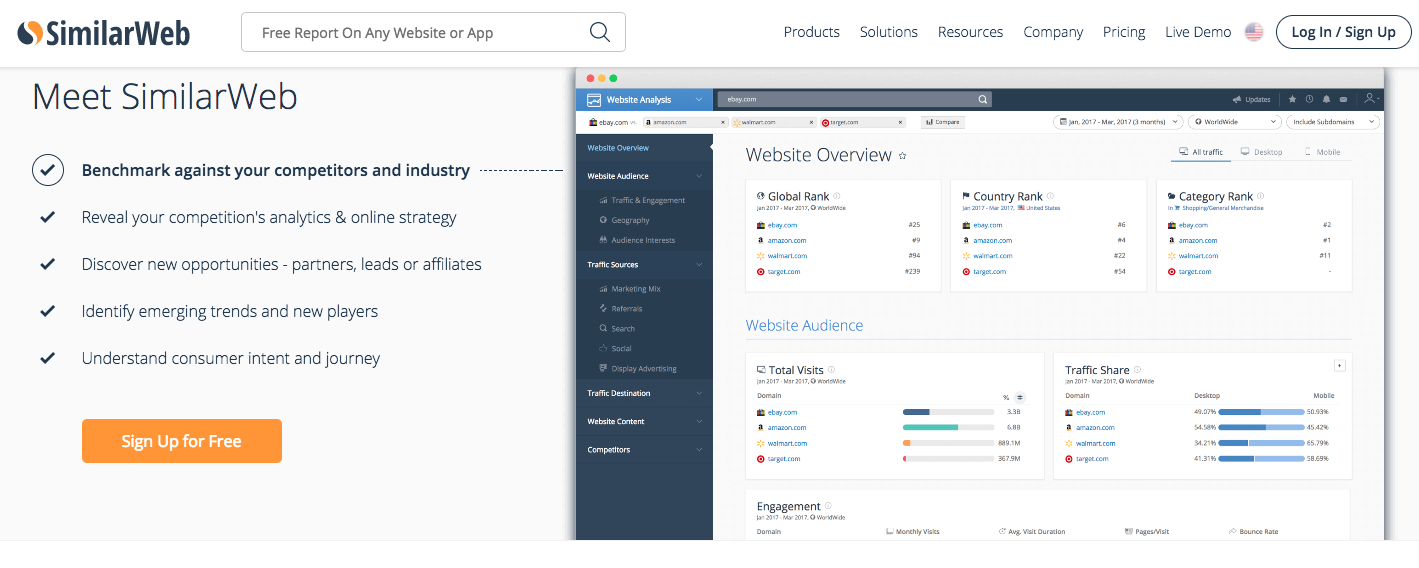Open the Website Analysis module dropdown
The width and height of the screenshot is (1419, 568).
point(645,99)
